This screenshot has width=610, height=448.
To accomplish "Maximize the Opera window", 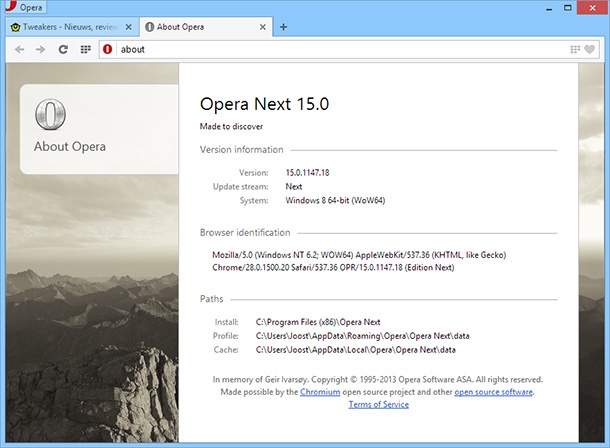I will [x=568, y=8].
